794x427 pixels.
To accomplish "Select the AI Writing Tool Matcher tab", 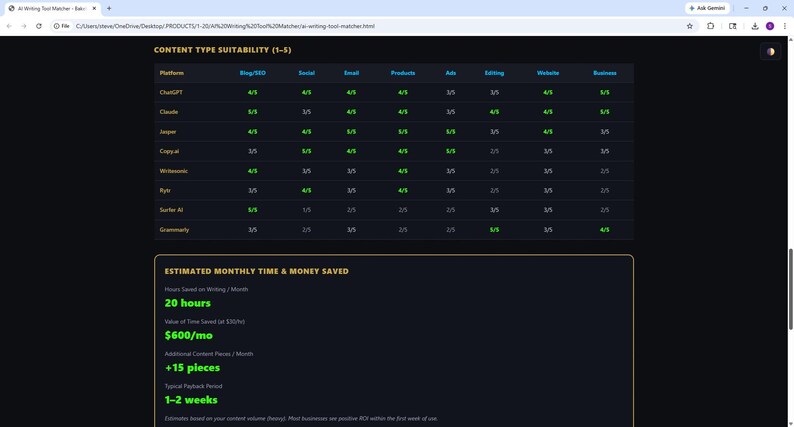I will 53,9.
